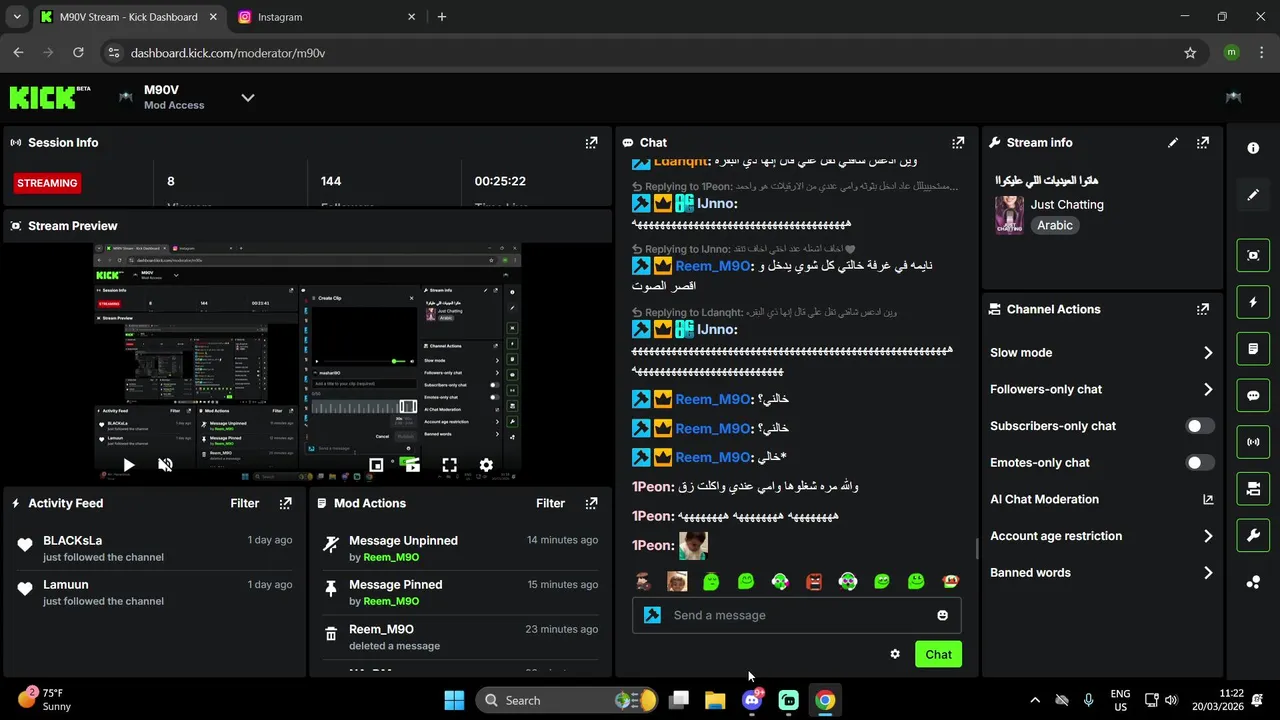Enable Subscribers-only chat toggle
Screen dimensions: 1280x720
tap(1200, 426)
